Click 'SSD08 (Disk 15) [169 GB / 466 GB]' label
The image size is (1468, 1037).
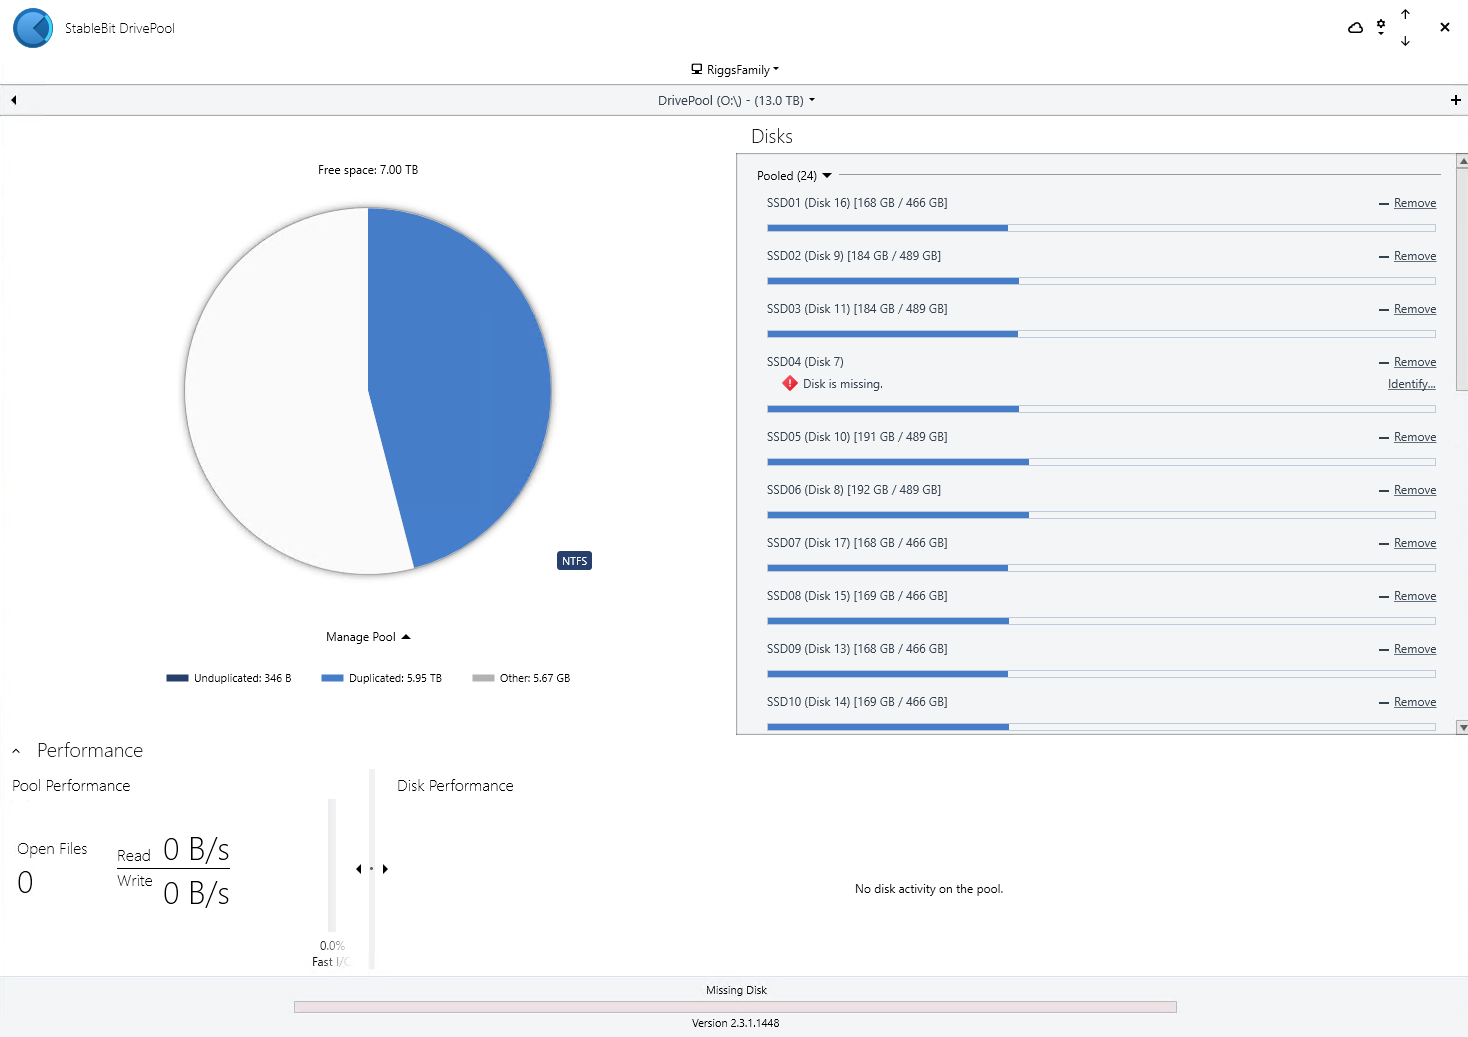857,596
